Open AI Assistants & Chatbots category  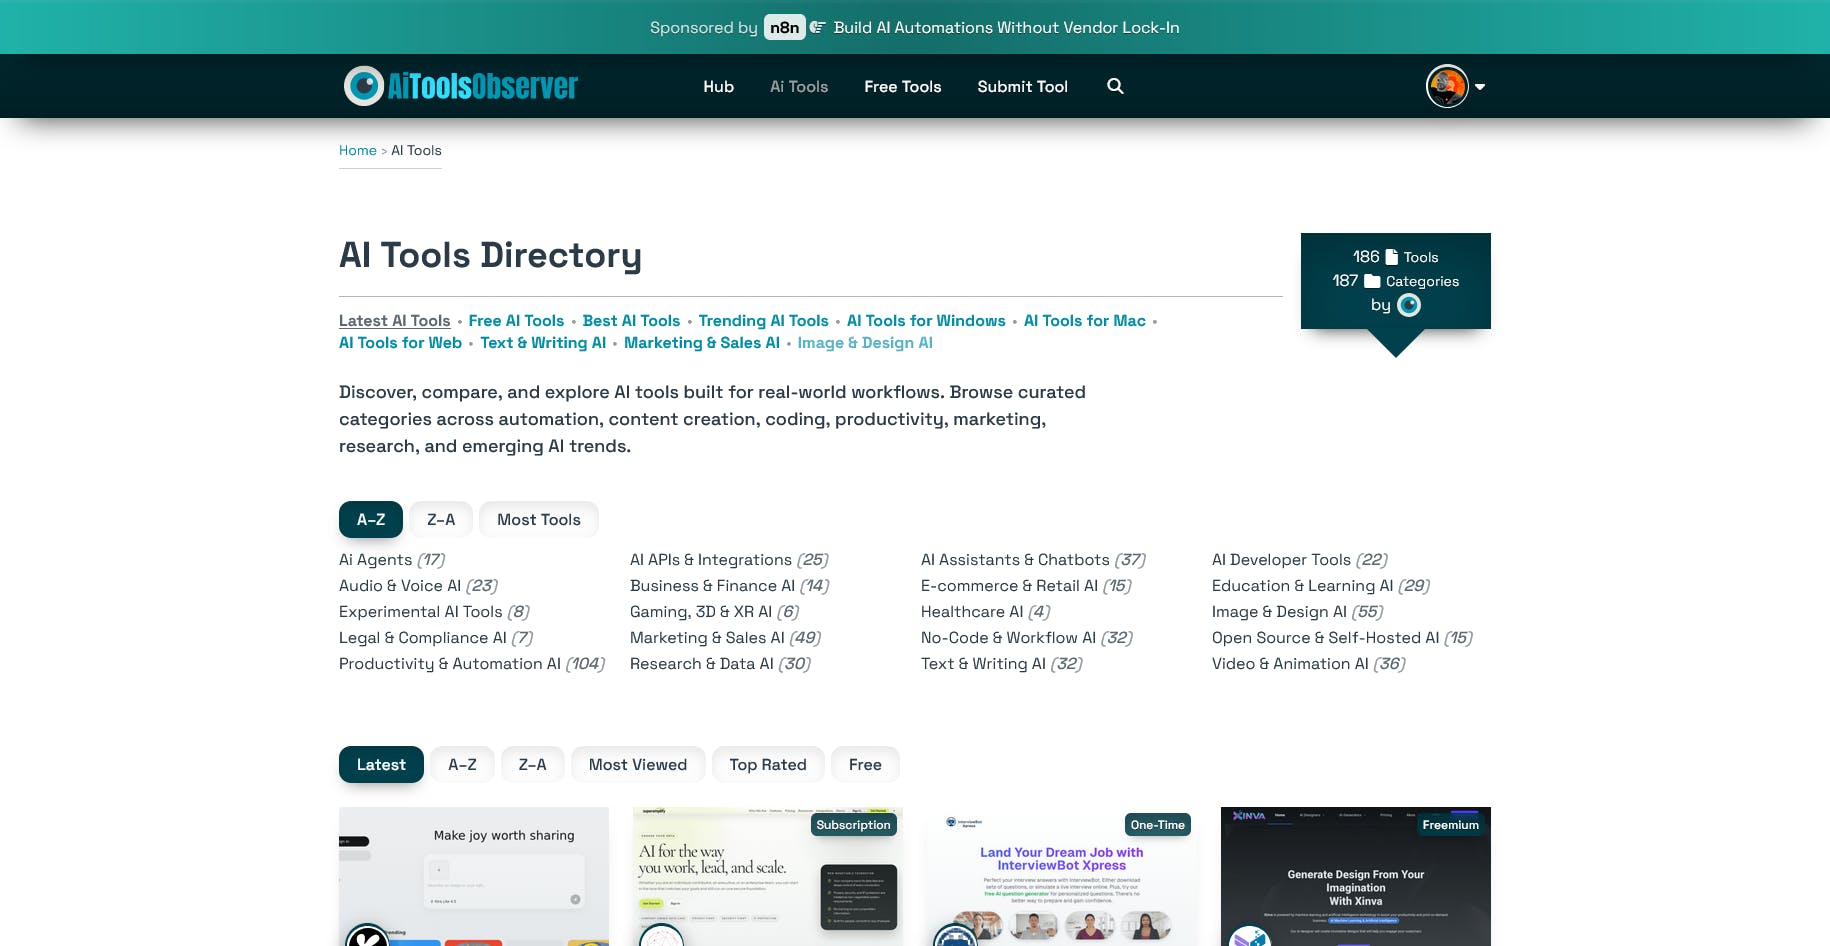[x=1033, y=560]
